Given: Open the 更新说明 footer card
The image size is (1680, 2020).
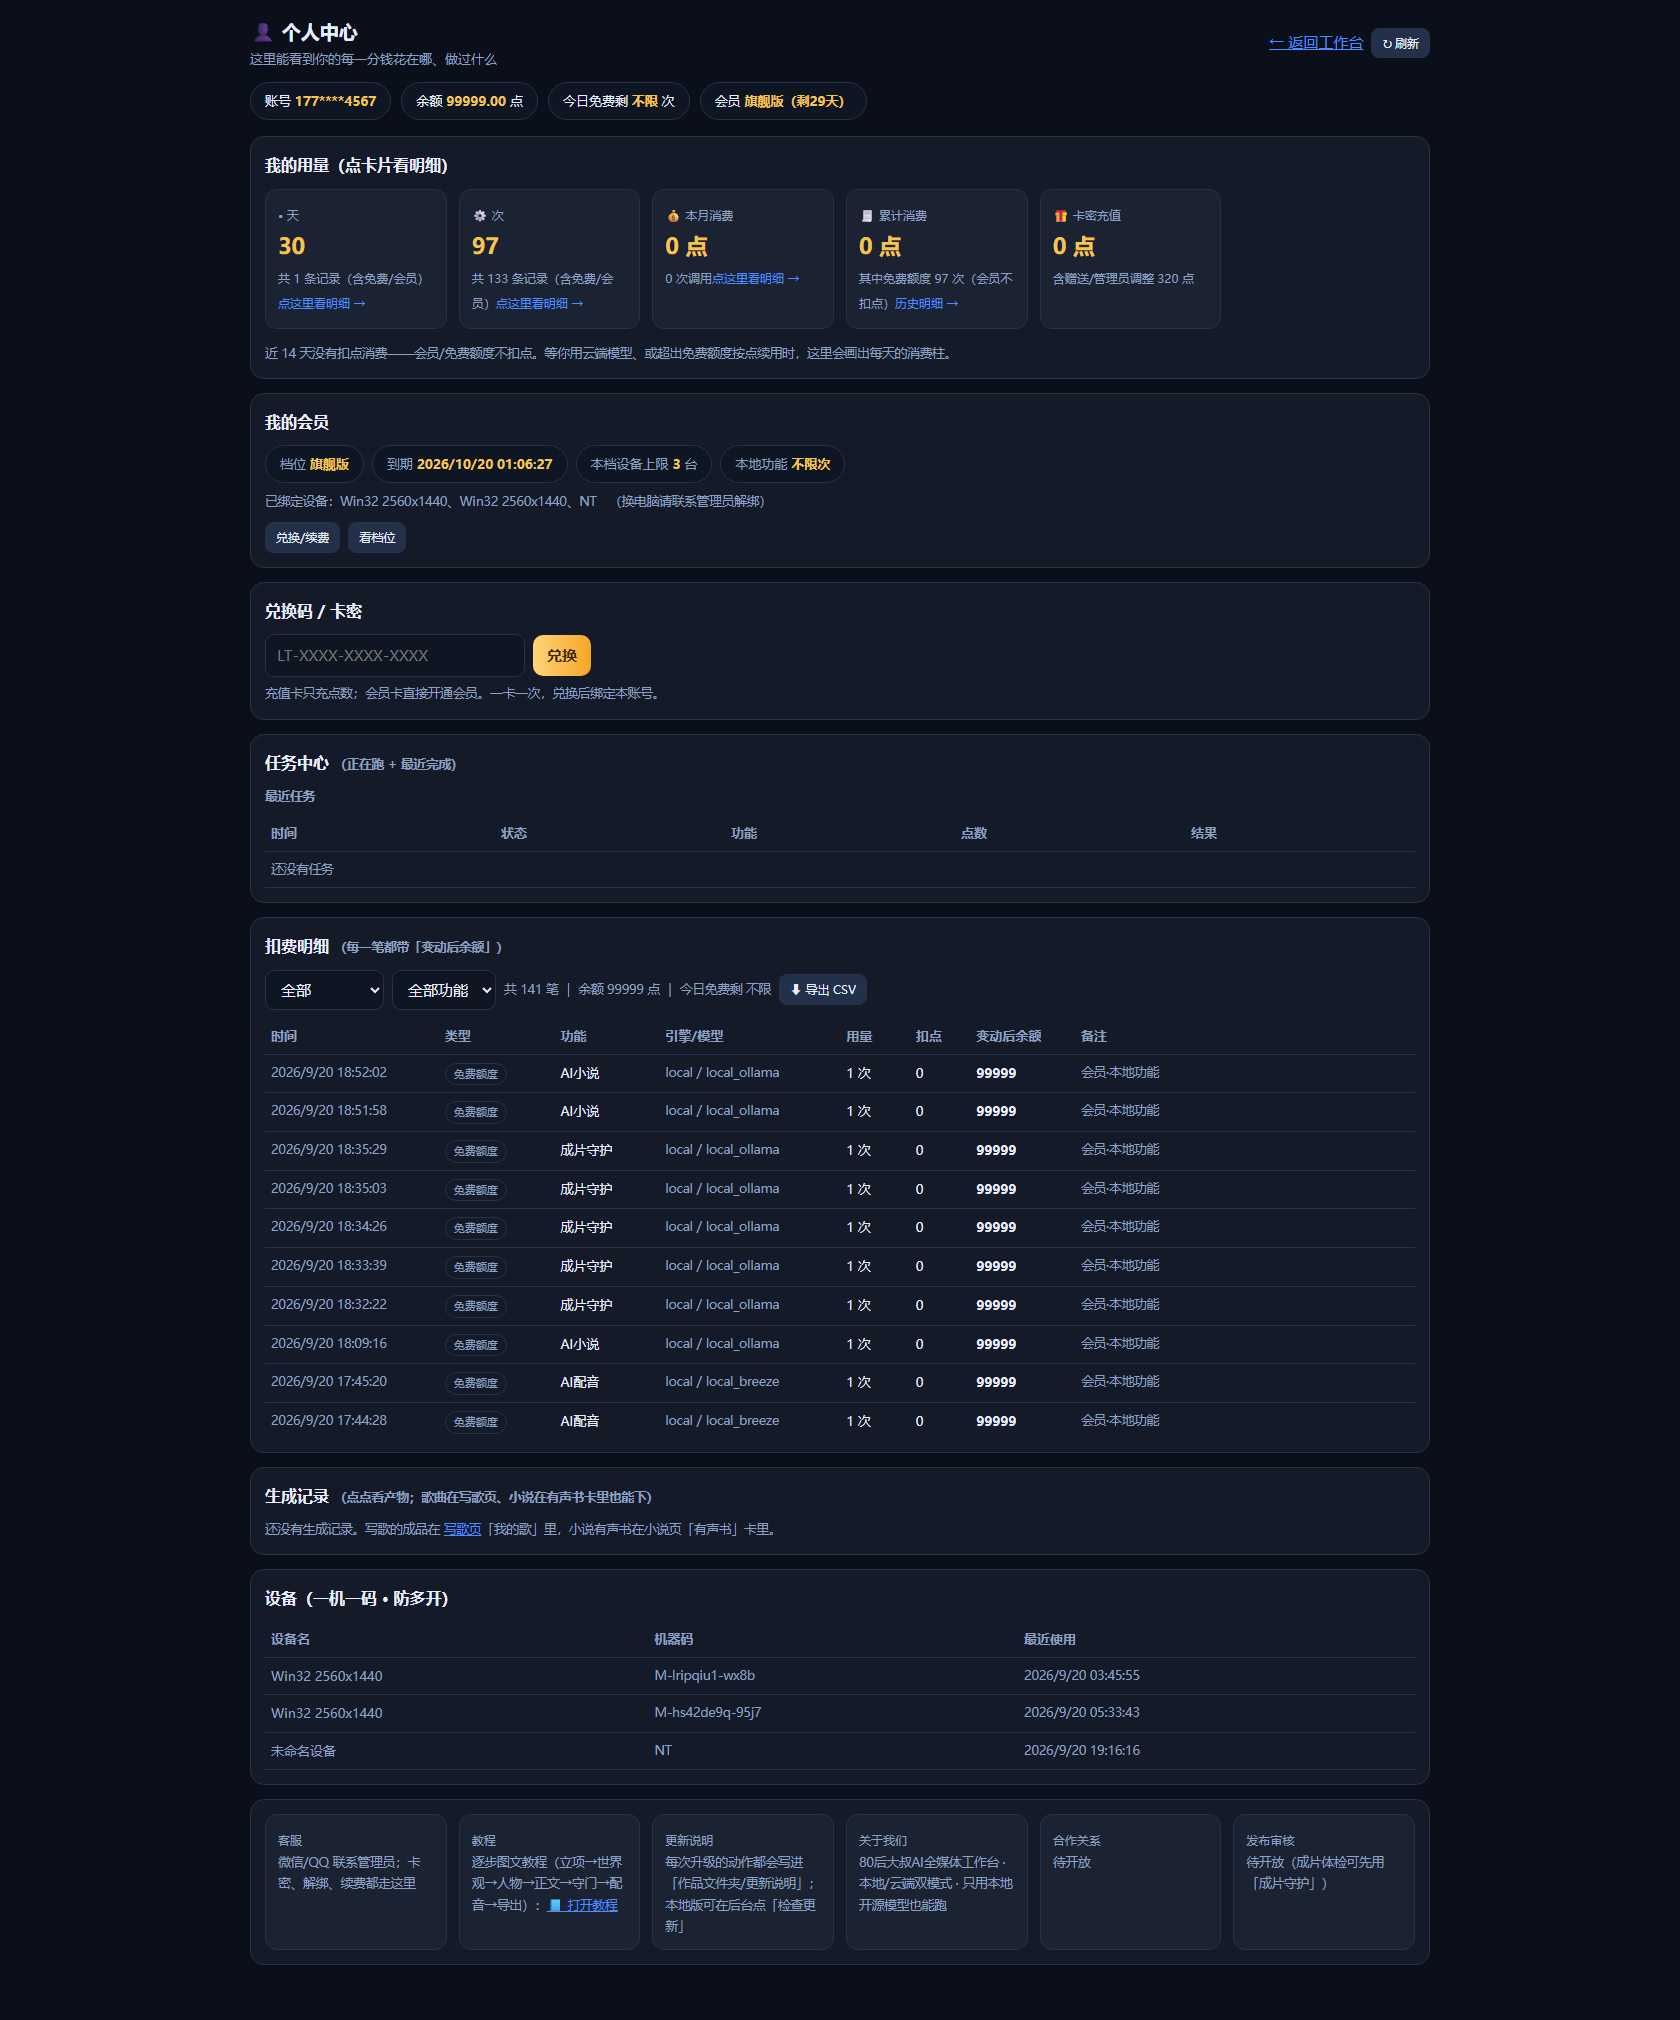Looking at the screenshot, I should 742,1882.
